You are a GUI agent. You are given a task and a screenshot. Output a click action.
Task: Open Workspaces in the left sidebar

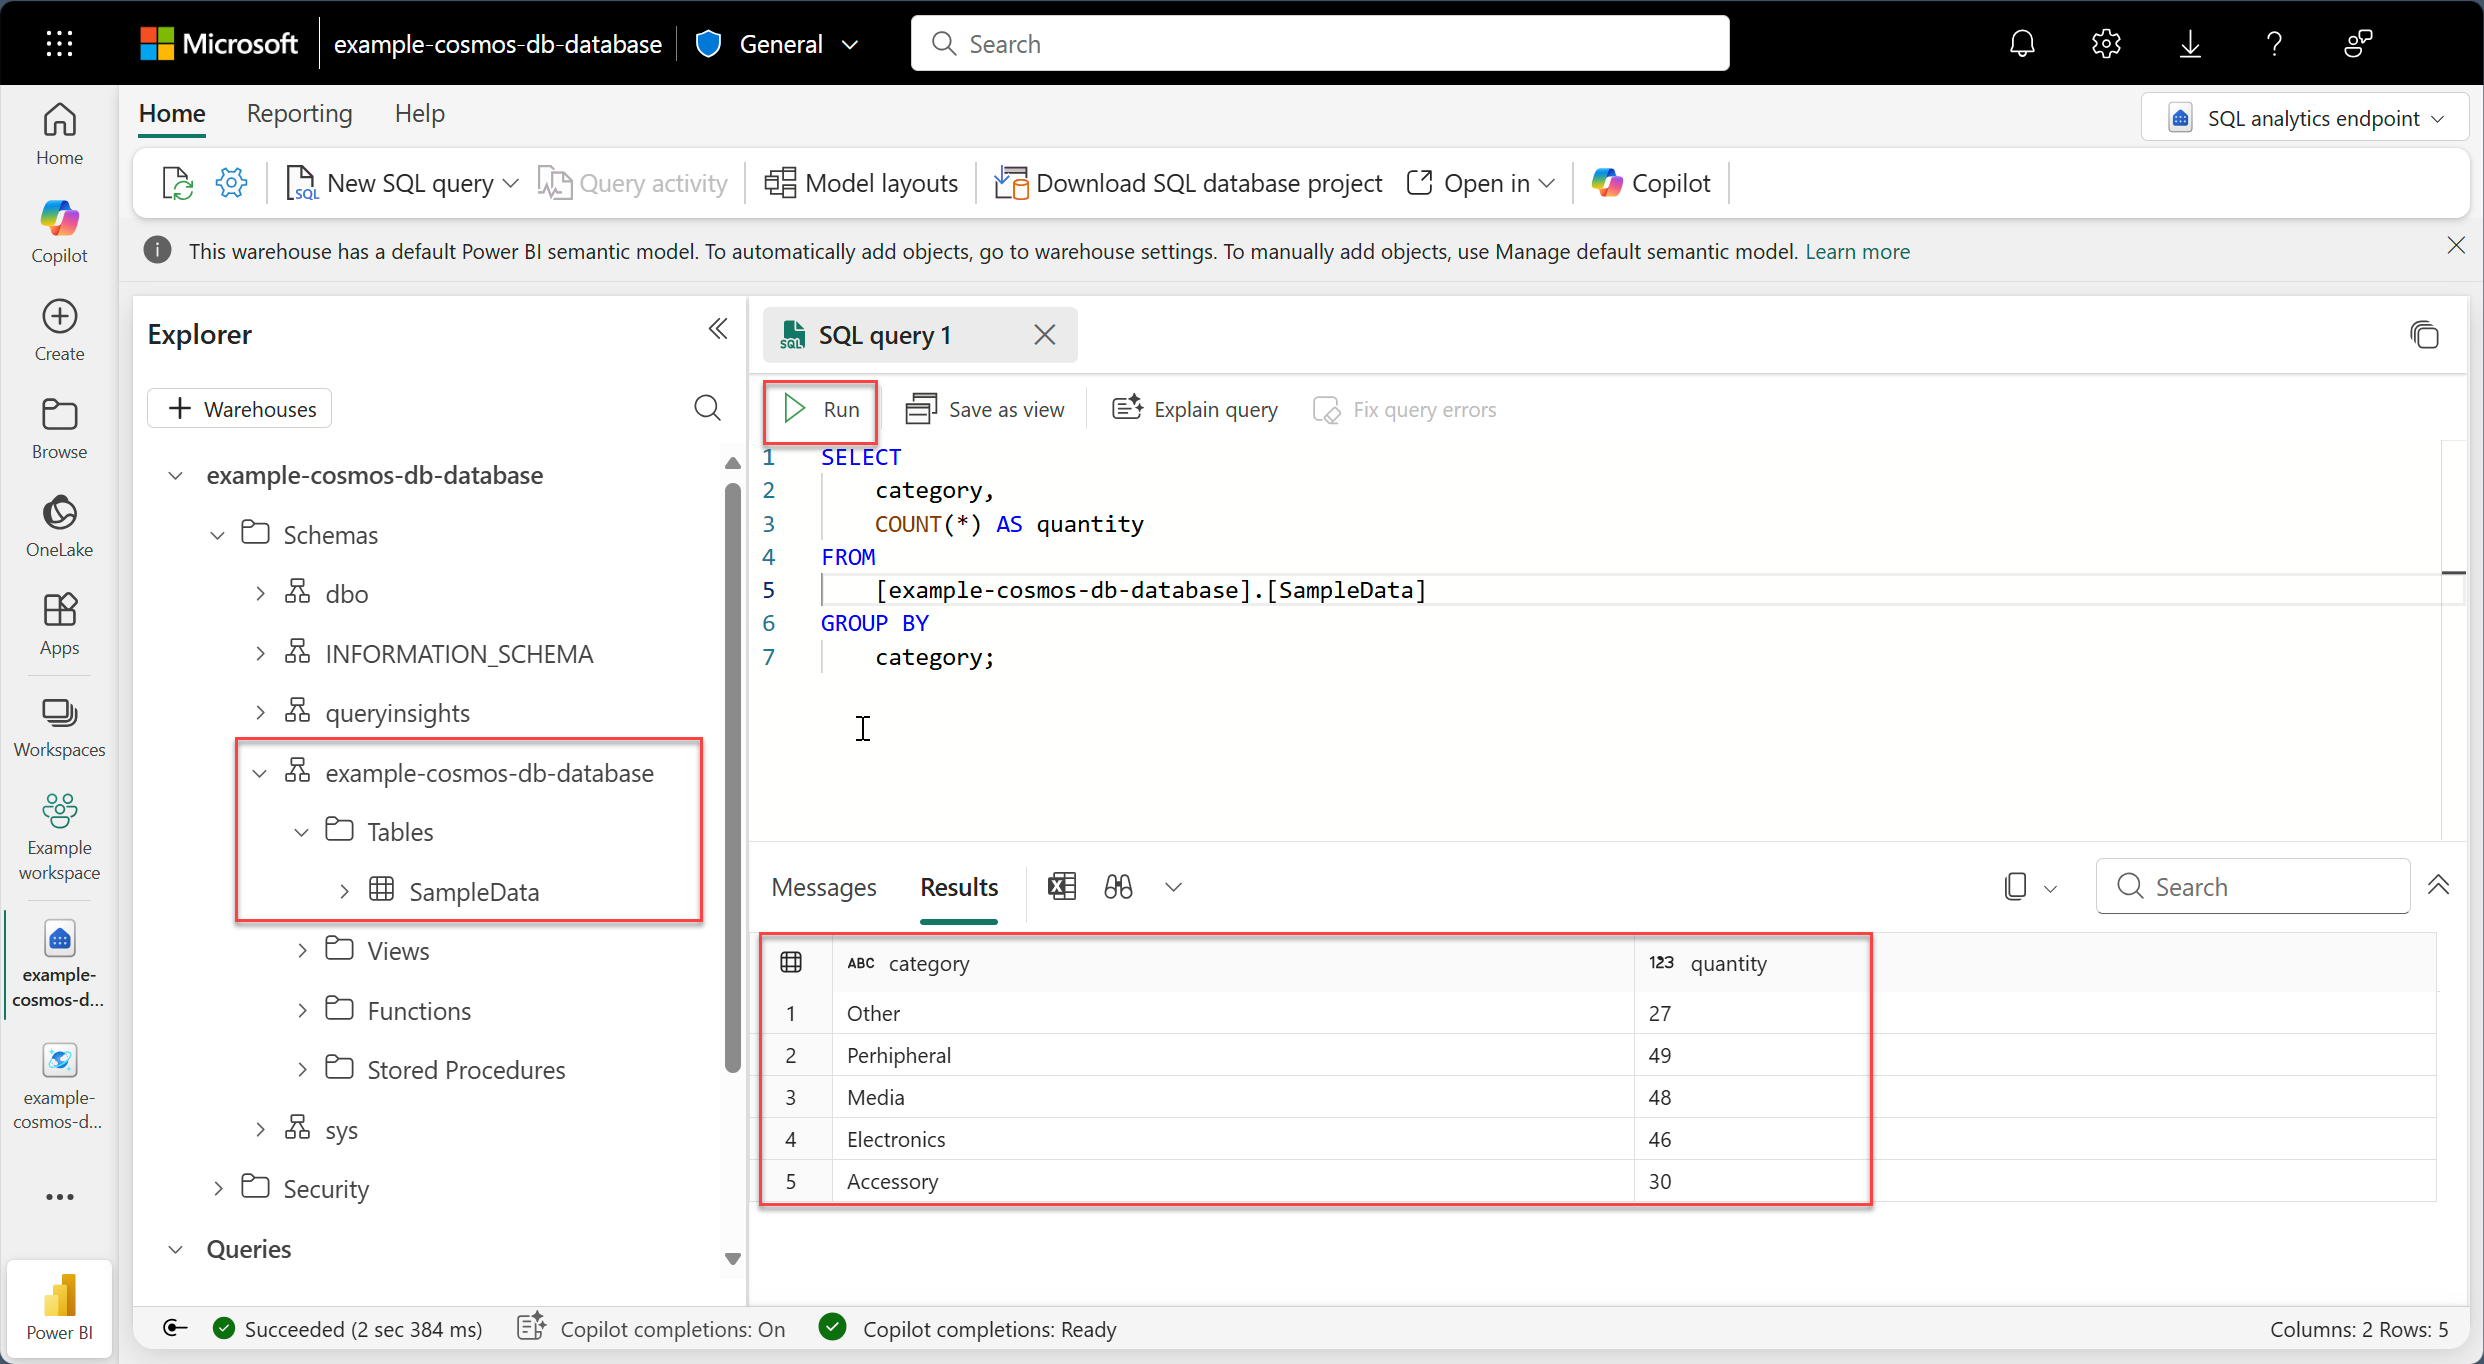point(59,727)
